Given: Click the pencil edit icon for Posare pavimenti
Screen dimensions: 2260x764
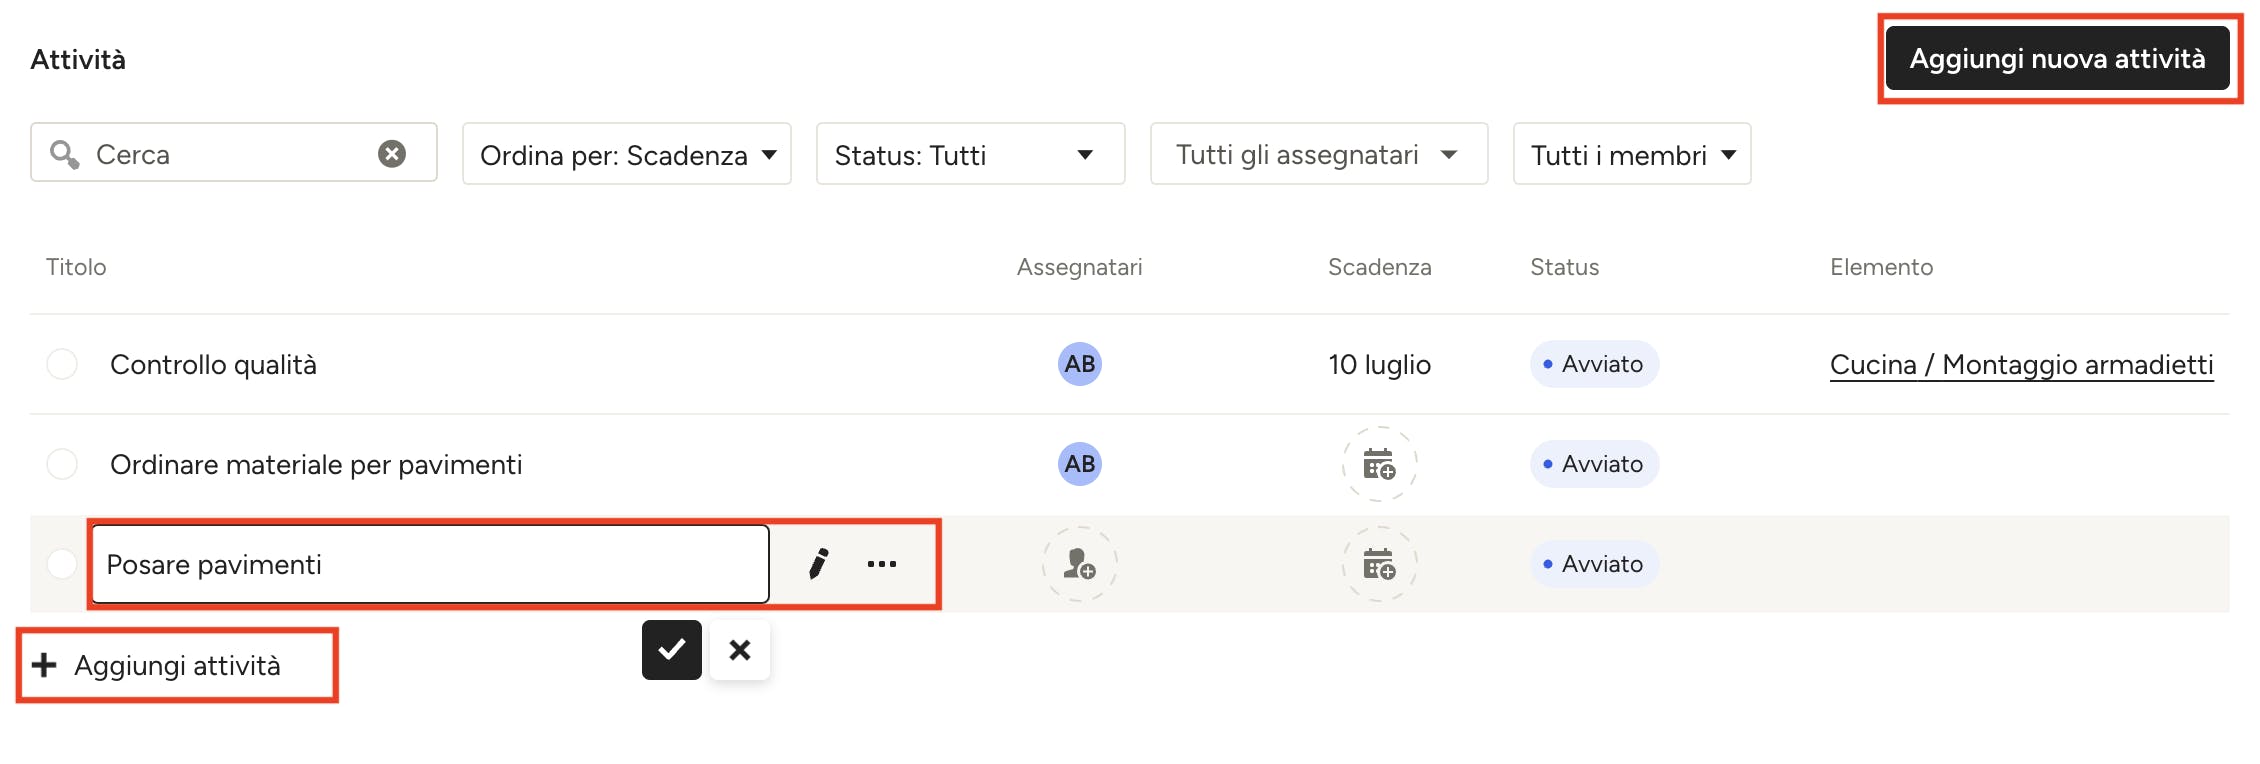Looking at the screenshot, I should [x=818, y=564].
